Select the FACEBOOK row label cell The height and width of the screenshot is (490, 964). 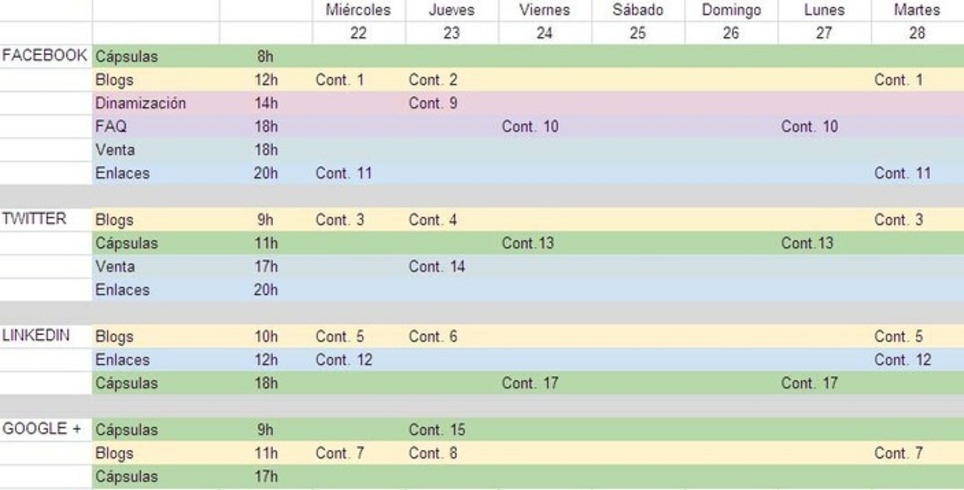(x=46, y=56)
